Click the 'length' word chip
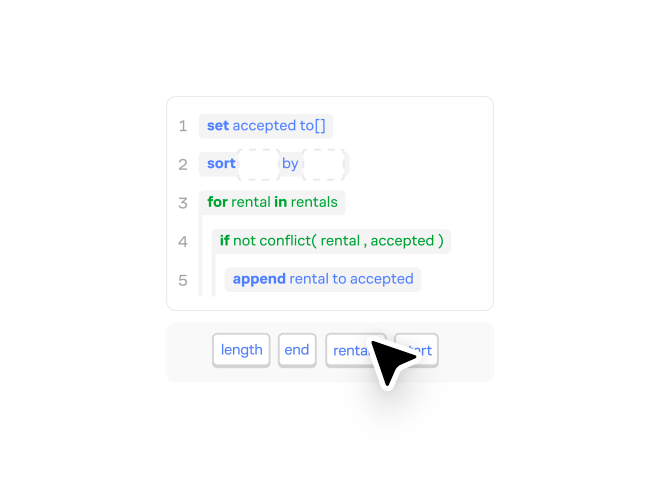 pyautogui.click(x=241, y=350)
